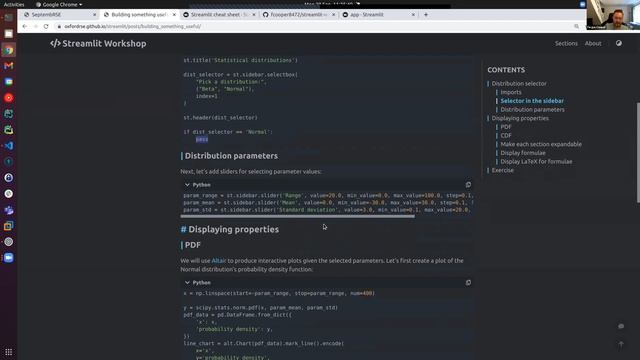Open Gmail from the dock

click(9, 66)
